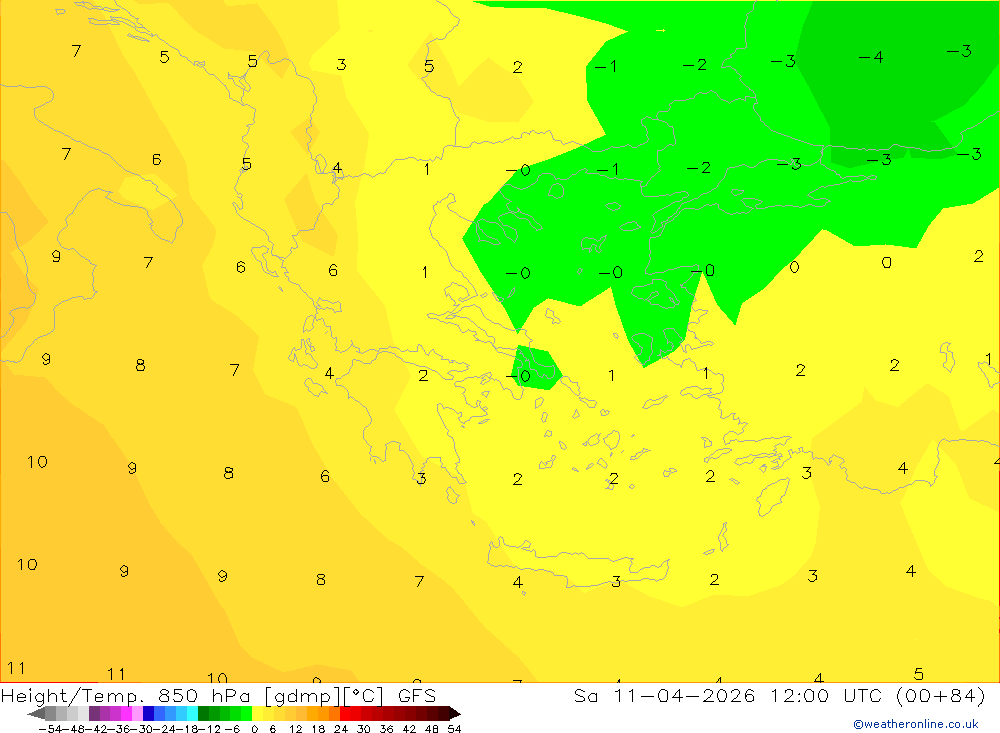Viewport: 1000px width, 733px height.
Task: Pick the bright yellow swatch at scale value 0
Action: pos(258,713)
